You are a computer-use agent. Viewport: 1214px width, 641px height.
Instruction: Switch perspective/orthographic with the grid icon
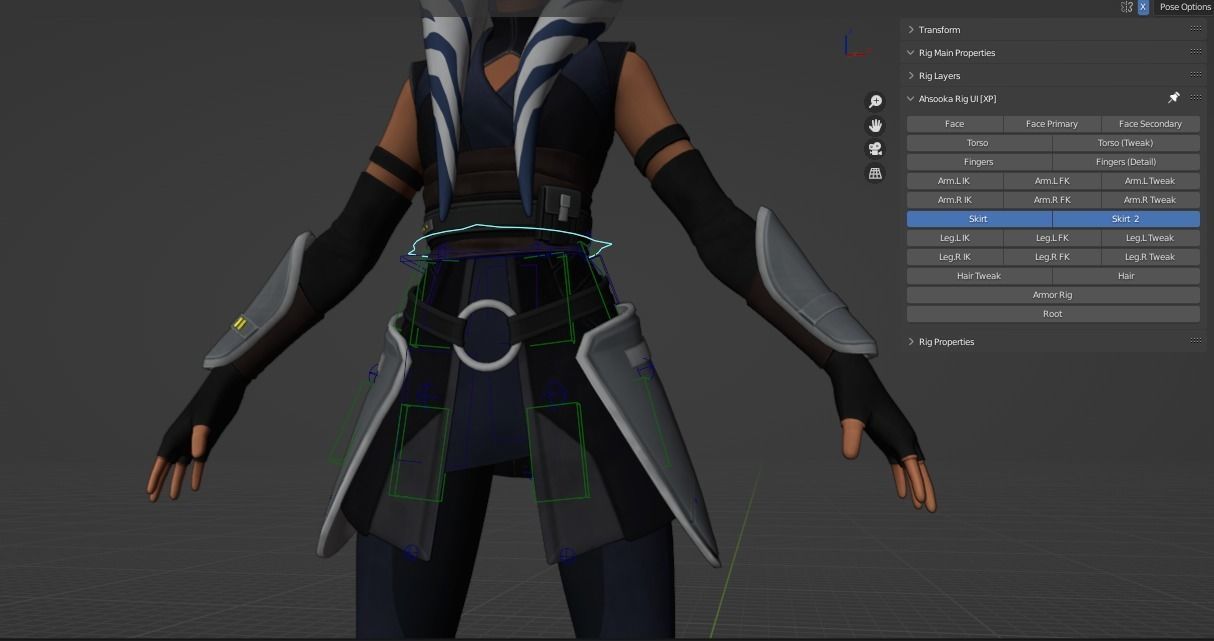[875, 173]
